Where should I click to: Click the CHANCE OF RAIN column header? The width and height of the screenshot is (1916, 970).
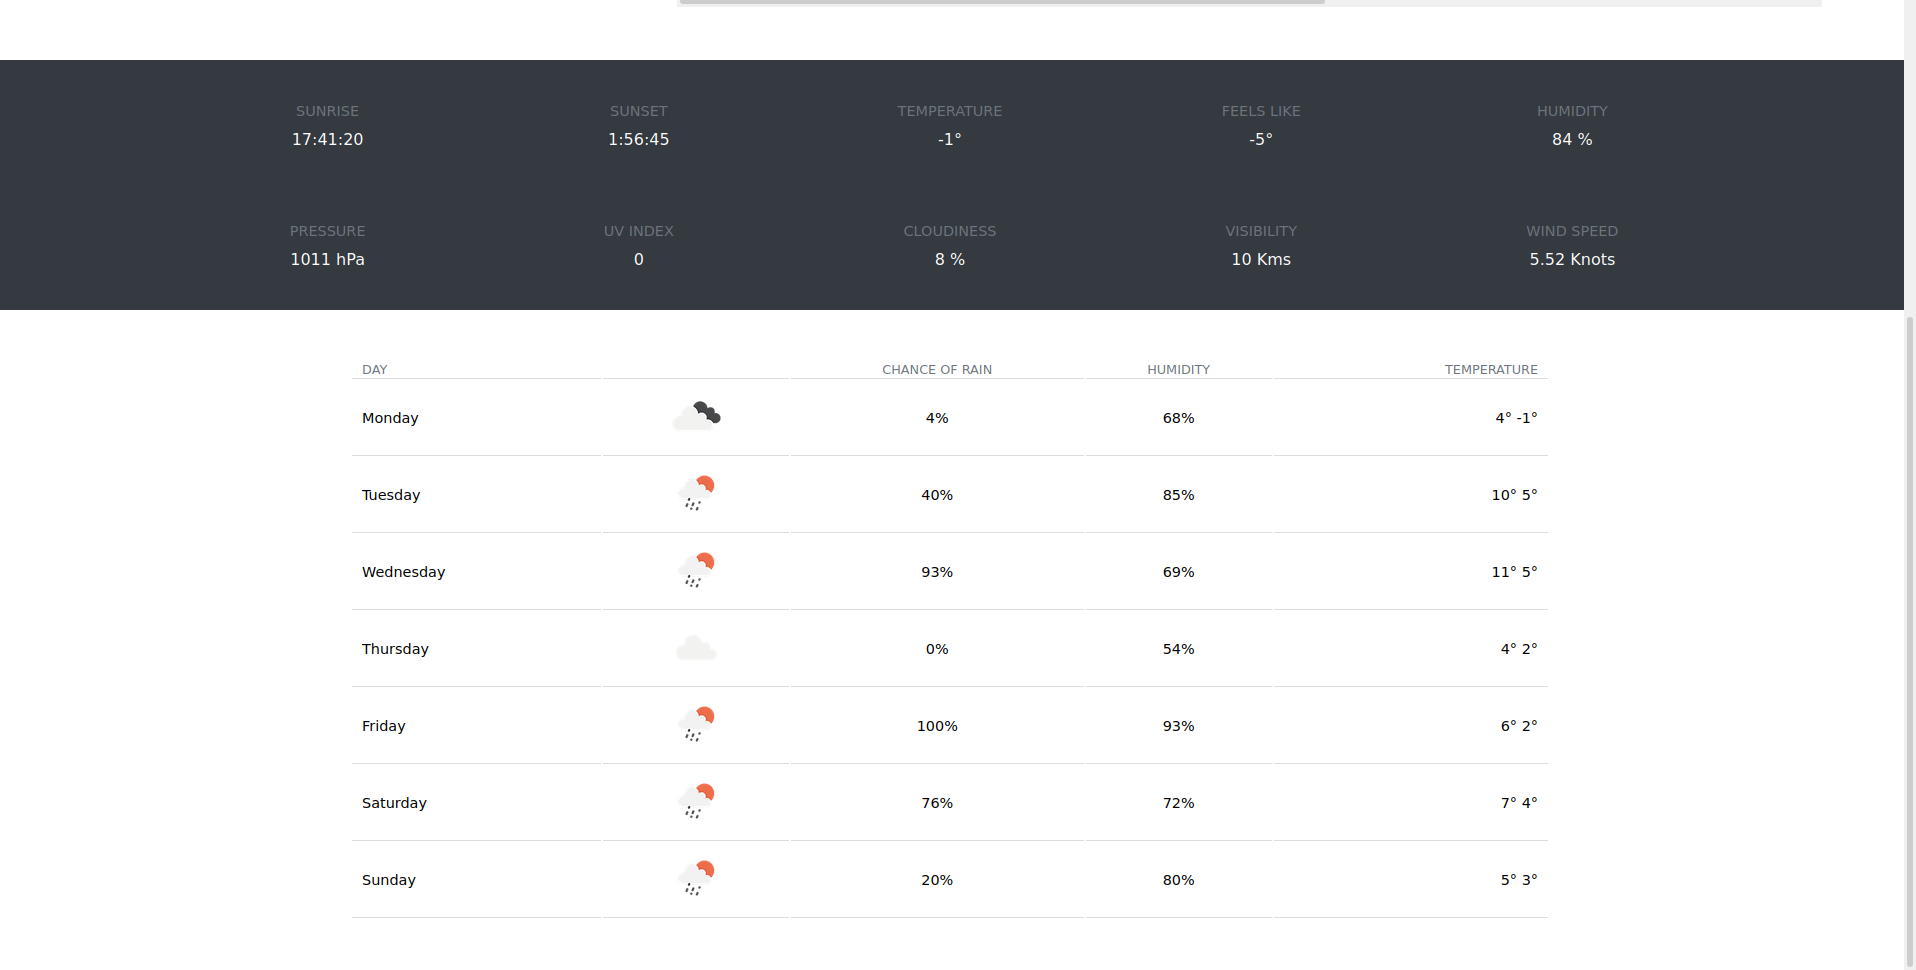[937, 370]
